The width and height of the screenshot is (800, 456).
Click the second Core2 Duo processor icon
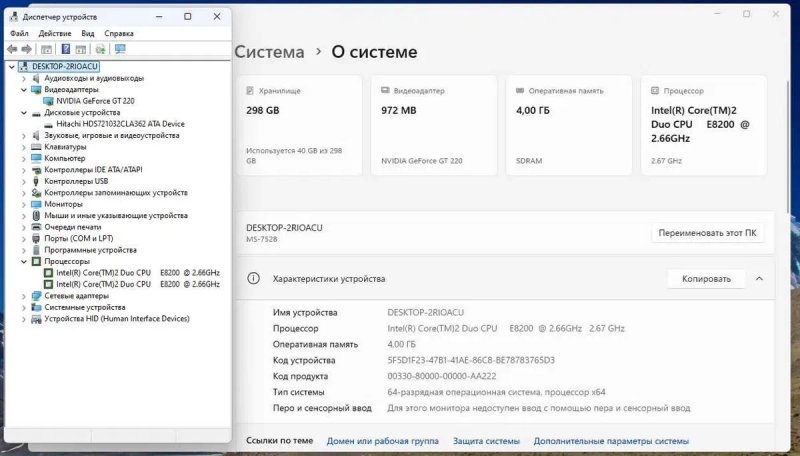click(48, 284)
